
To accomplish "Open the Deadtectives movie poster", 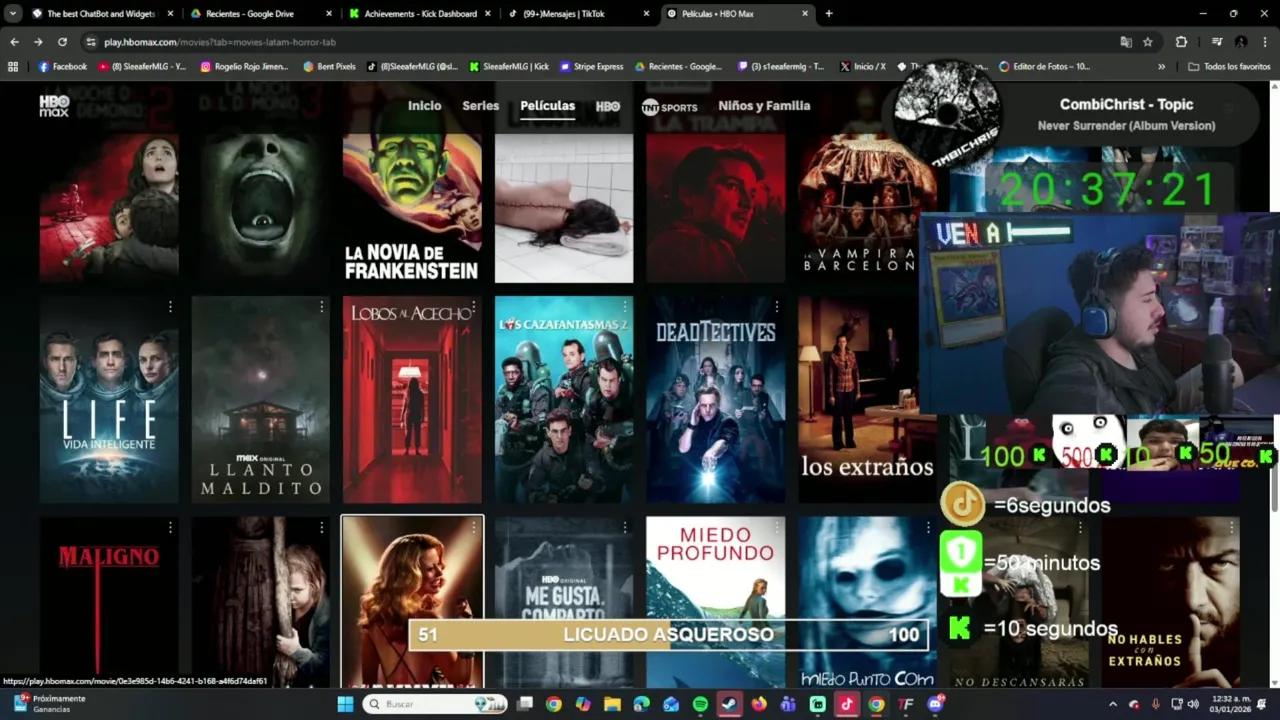I will 716,399.
